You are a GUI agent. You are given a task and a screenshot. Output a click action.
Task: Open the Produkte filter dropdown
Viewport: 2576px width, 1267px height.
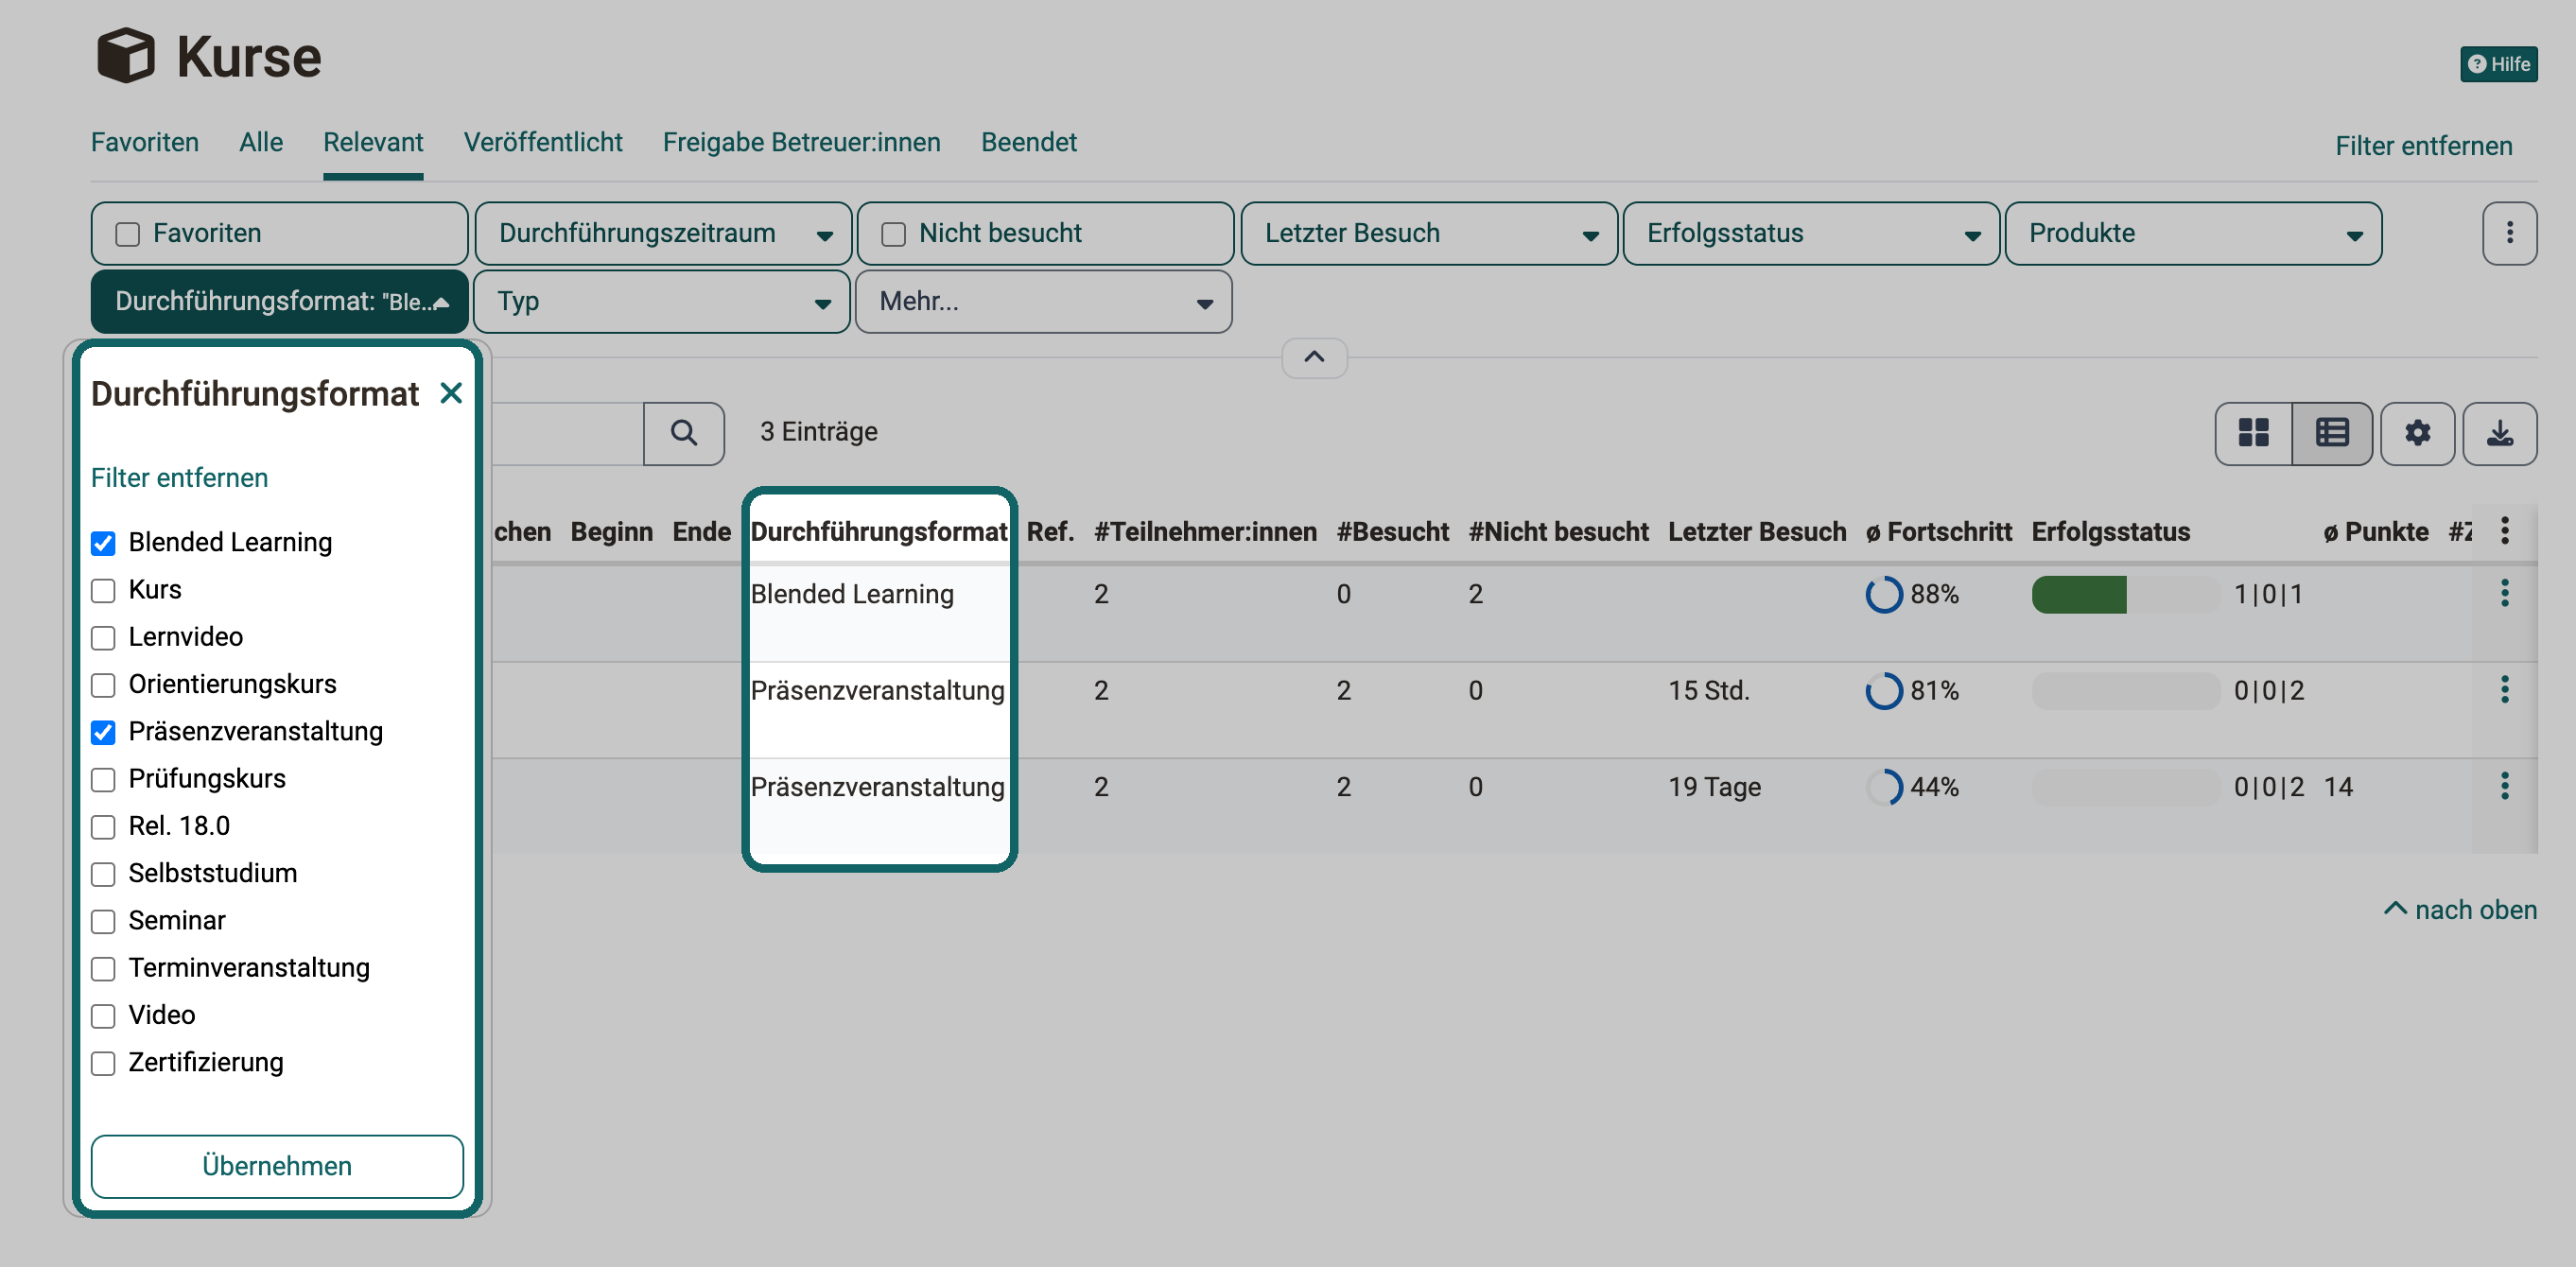(x=2193, y=233)
